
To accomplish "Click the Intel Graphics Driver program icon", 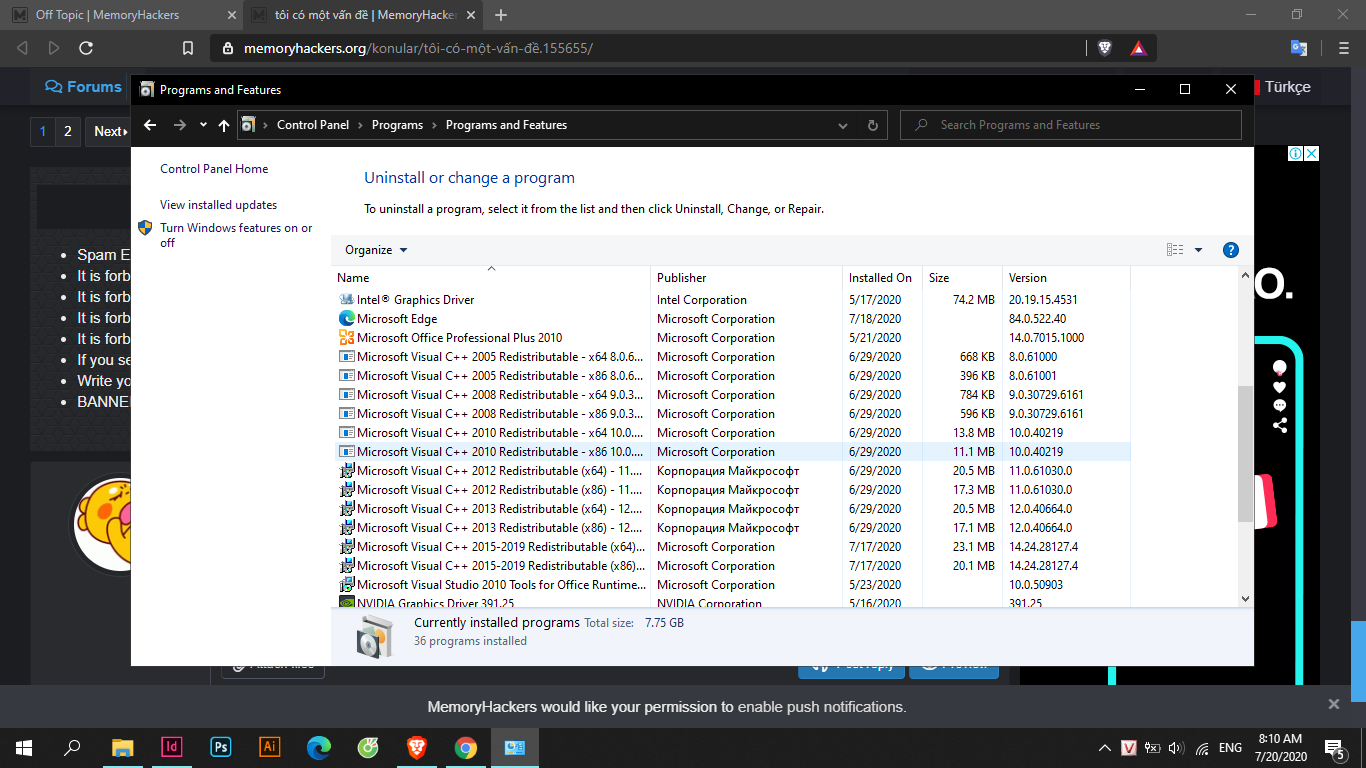I will pos(347,300).
